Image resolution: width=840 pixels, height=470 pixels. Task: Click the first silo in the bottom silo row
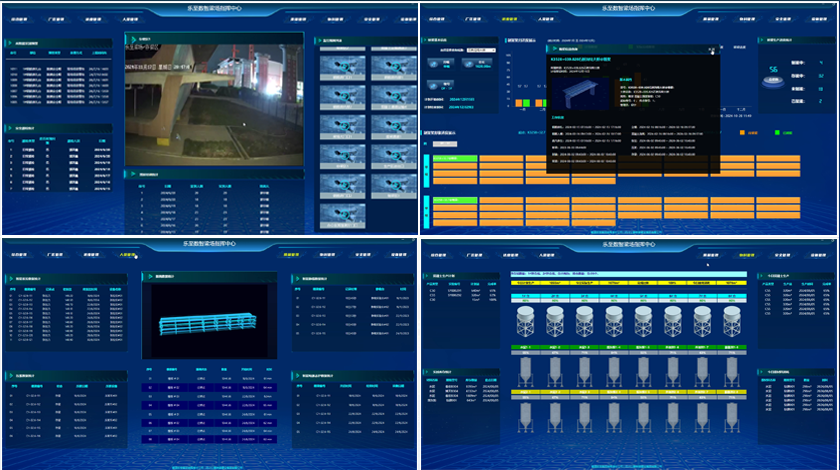click(x=526, y=417)
